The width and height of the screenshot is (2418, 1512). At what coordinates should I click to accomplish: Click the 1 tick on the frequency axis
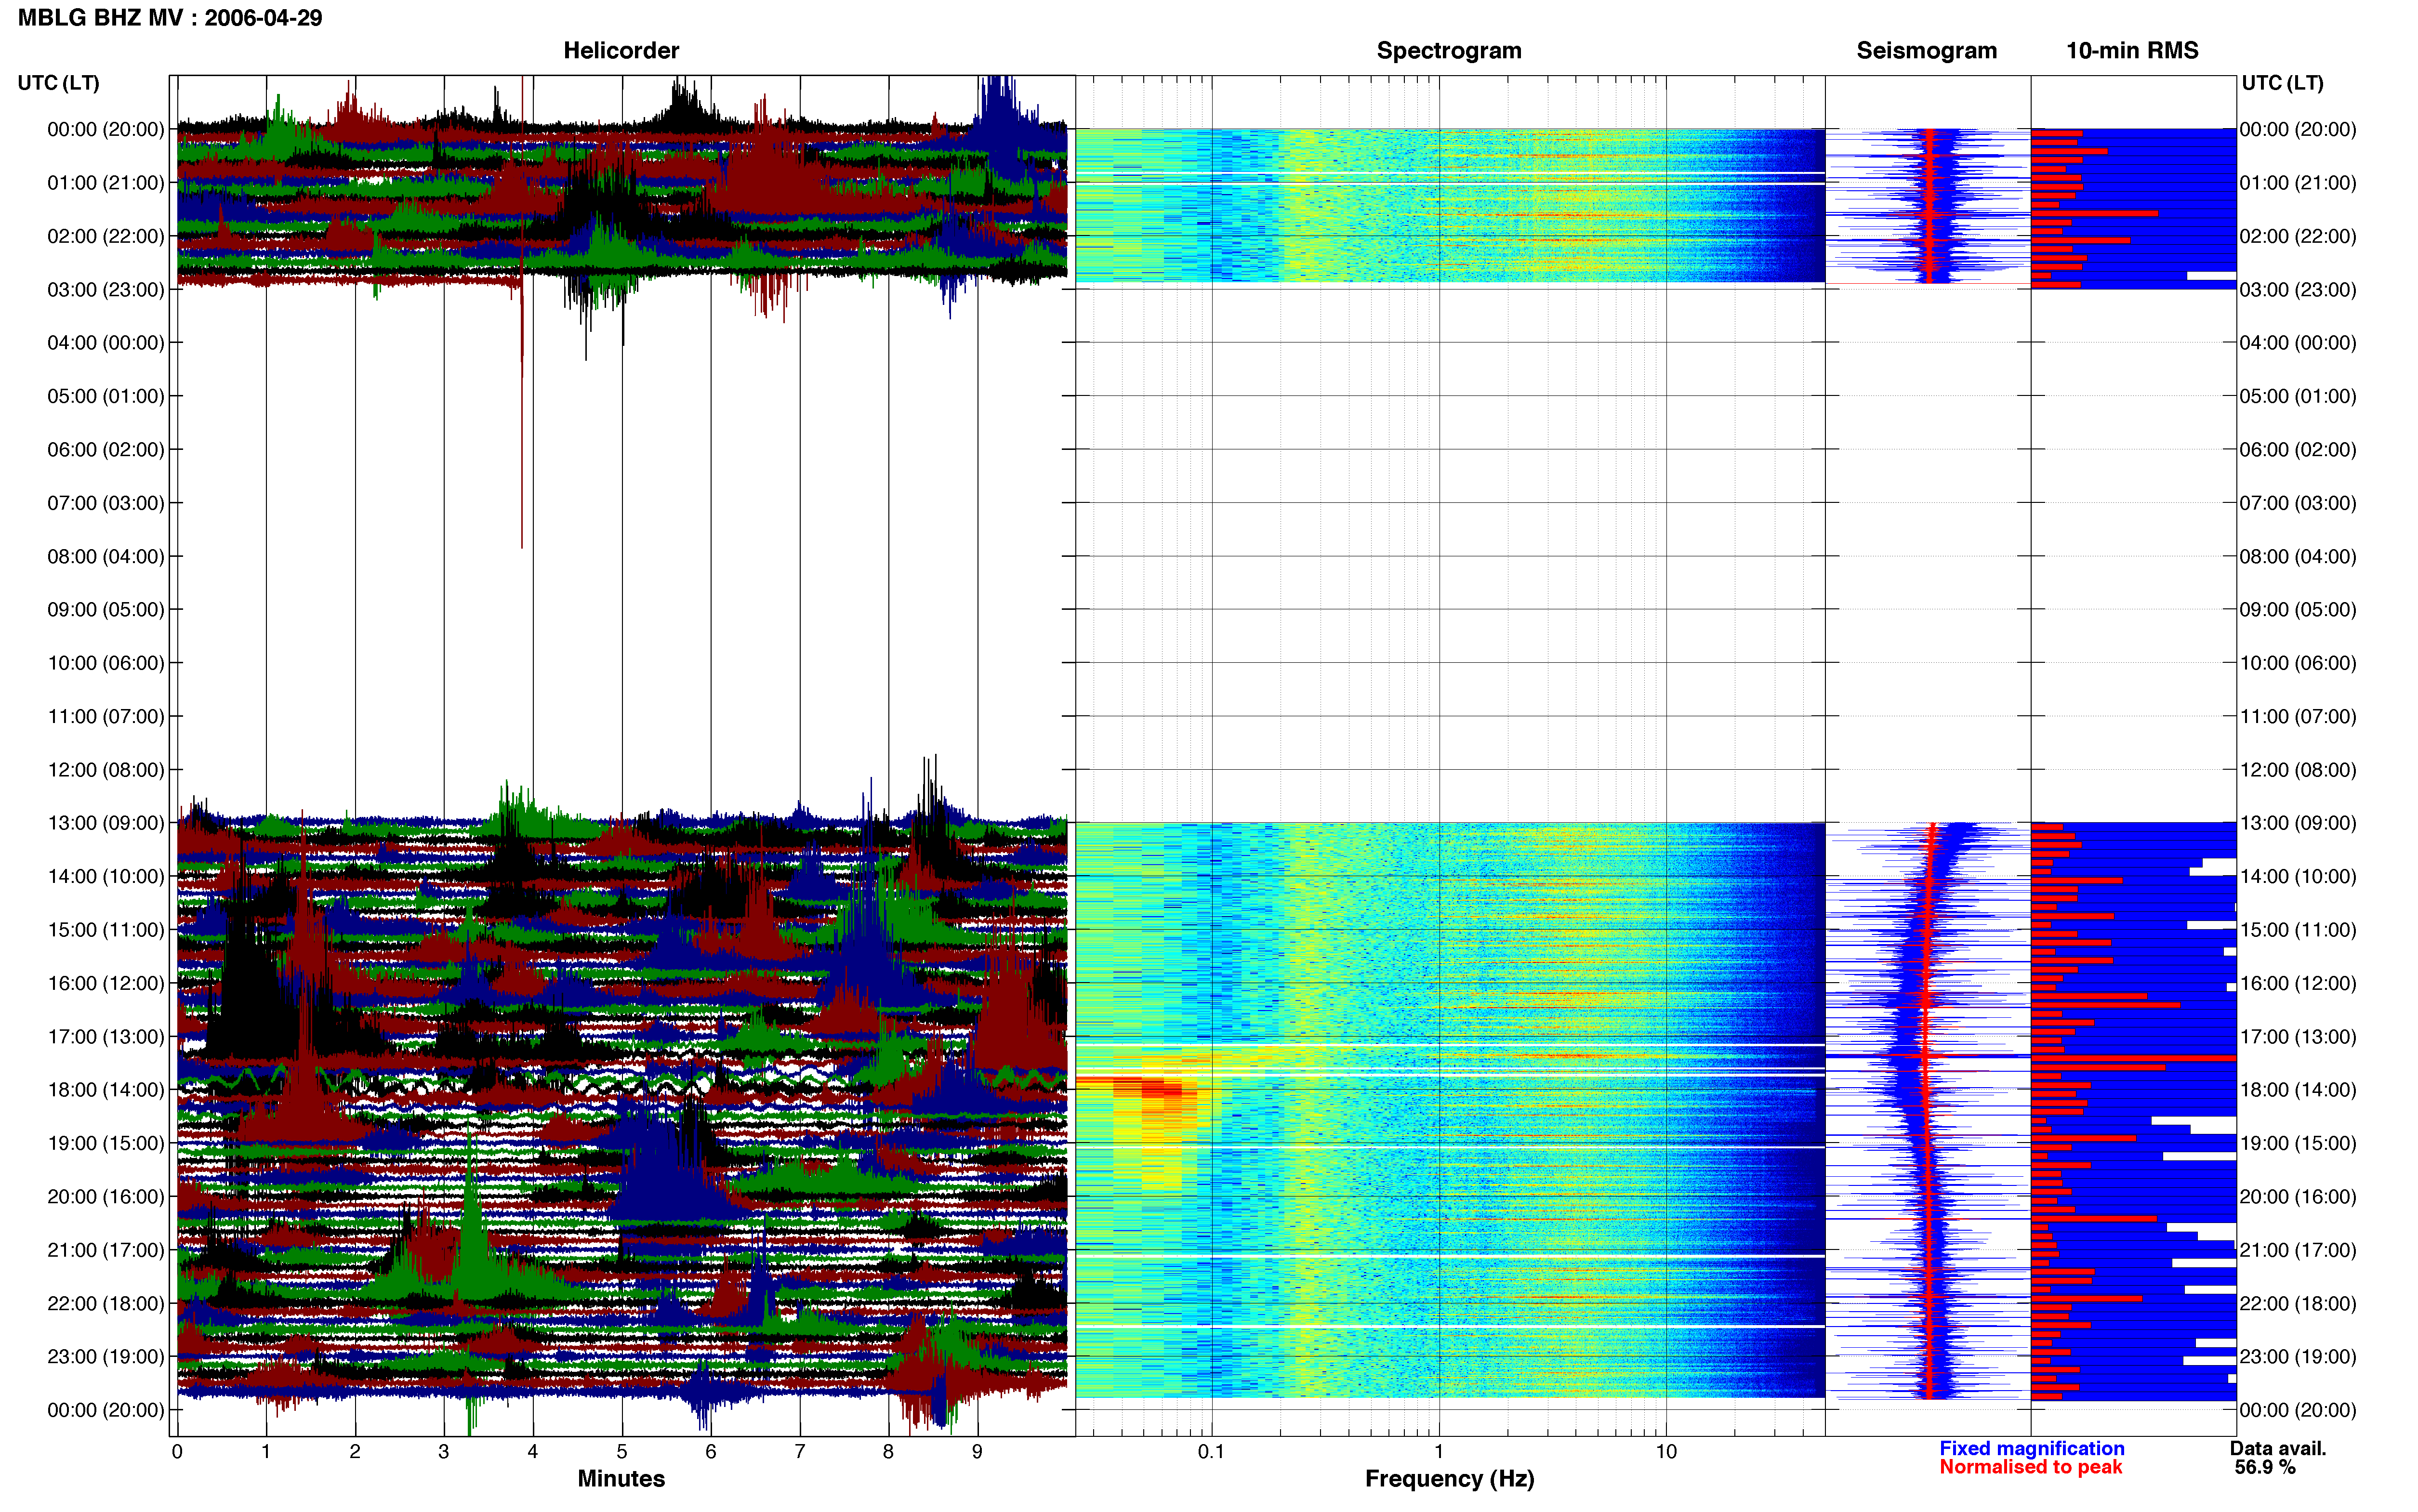point(1439,1451)
